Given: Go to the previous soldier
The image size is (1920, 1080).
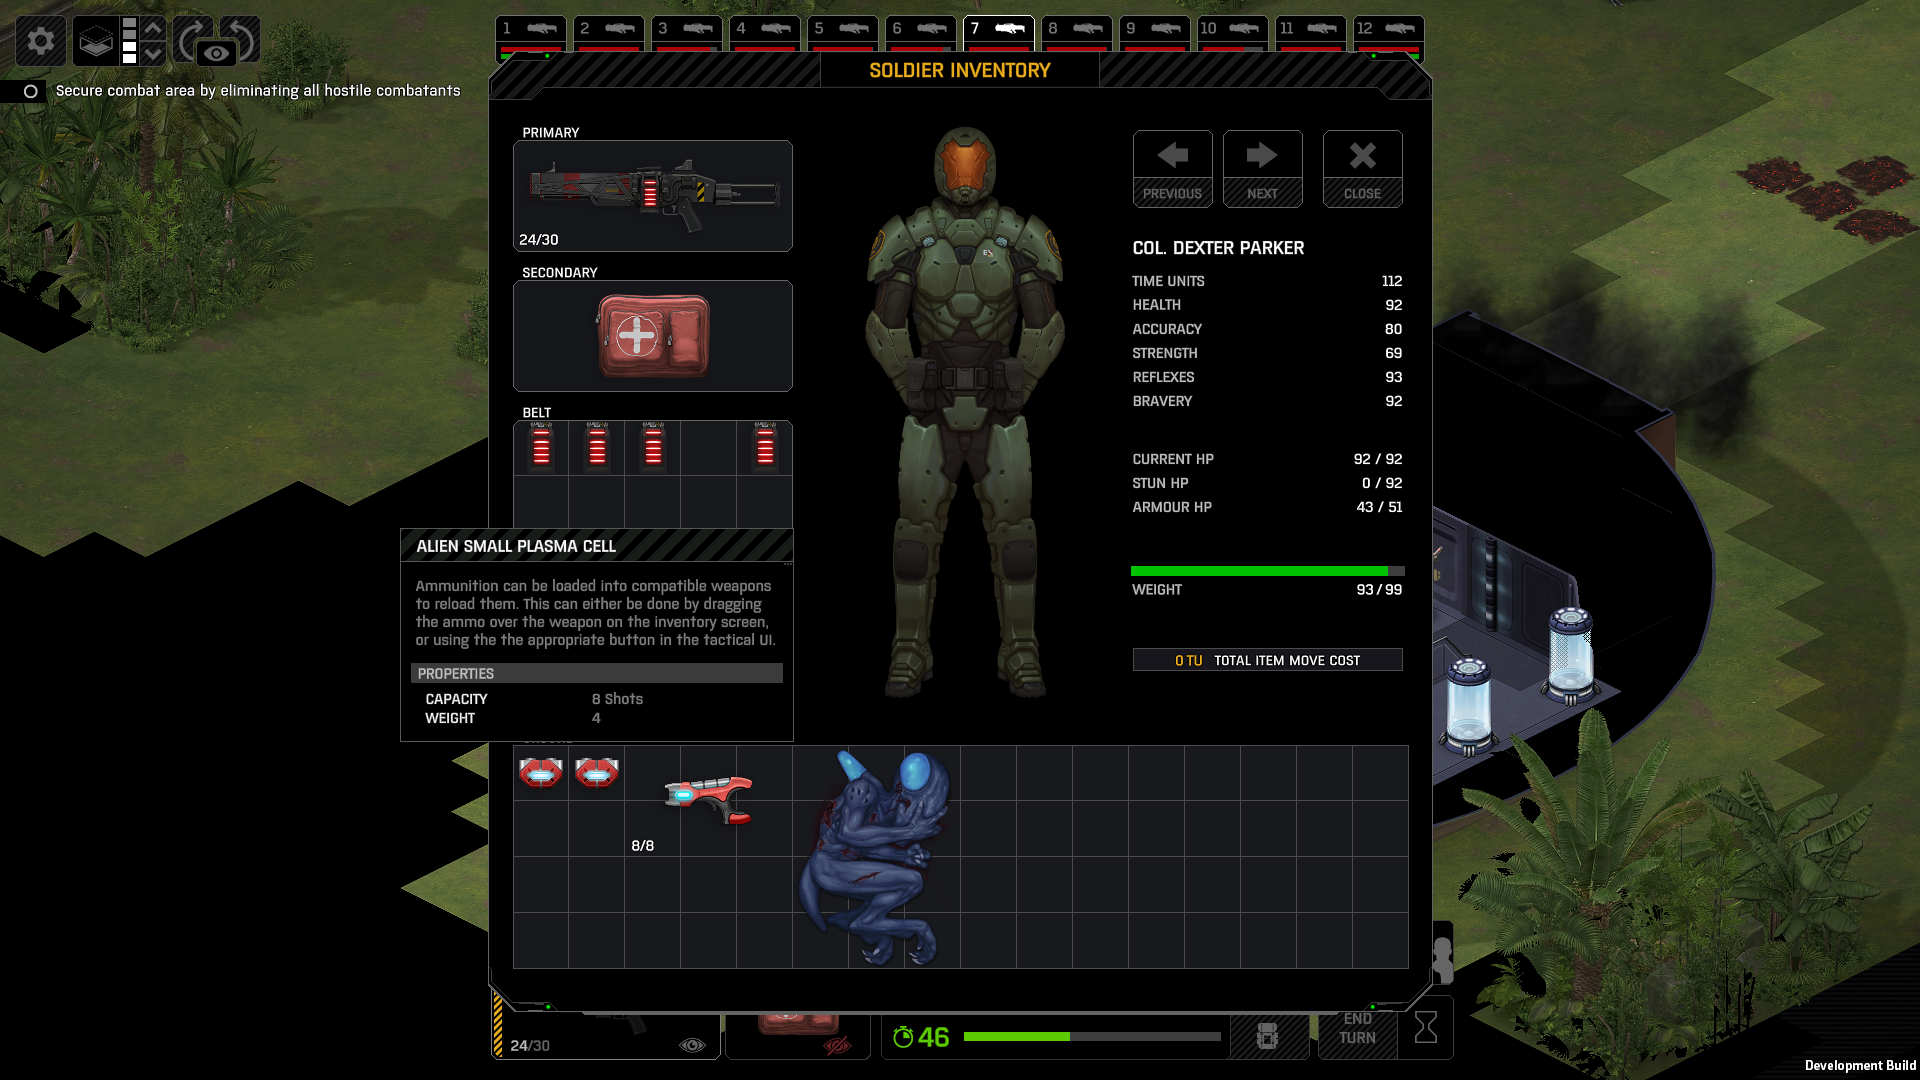Looking at the screenshot, I should click(1172, 169).
